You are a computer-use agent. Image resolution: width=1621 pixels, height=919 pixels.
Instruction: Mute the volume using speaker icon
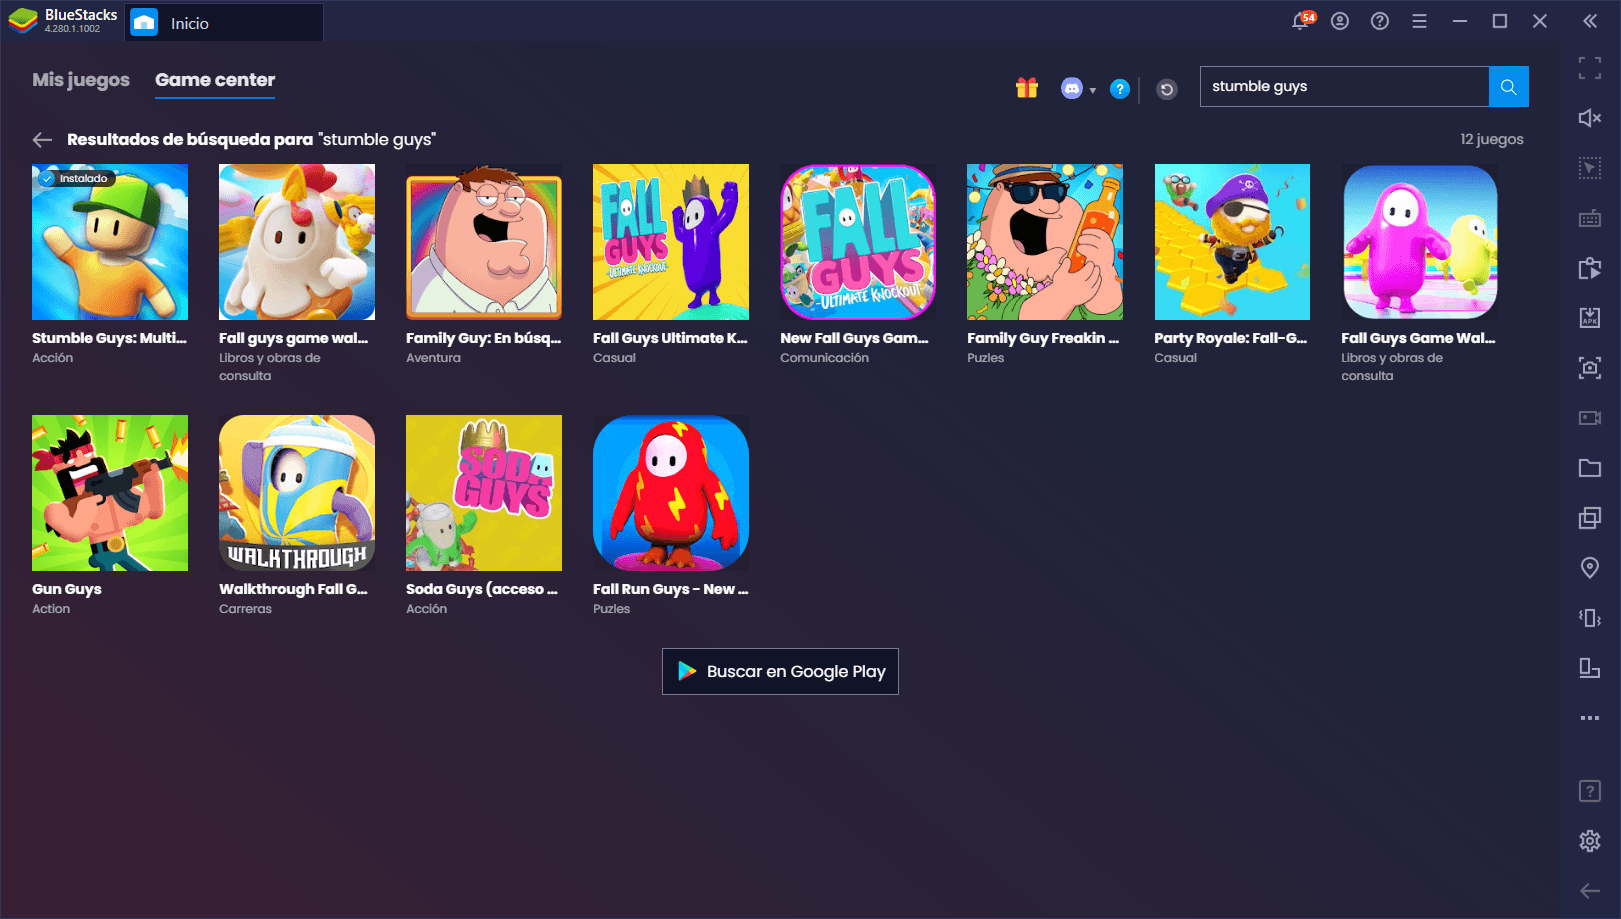(1590, 118)
